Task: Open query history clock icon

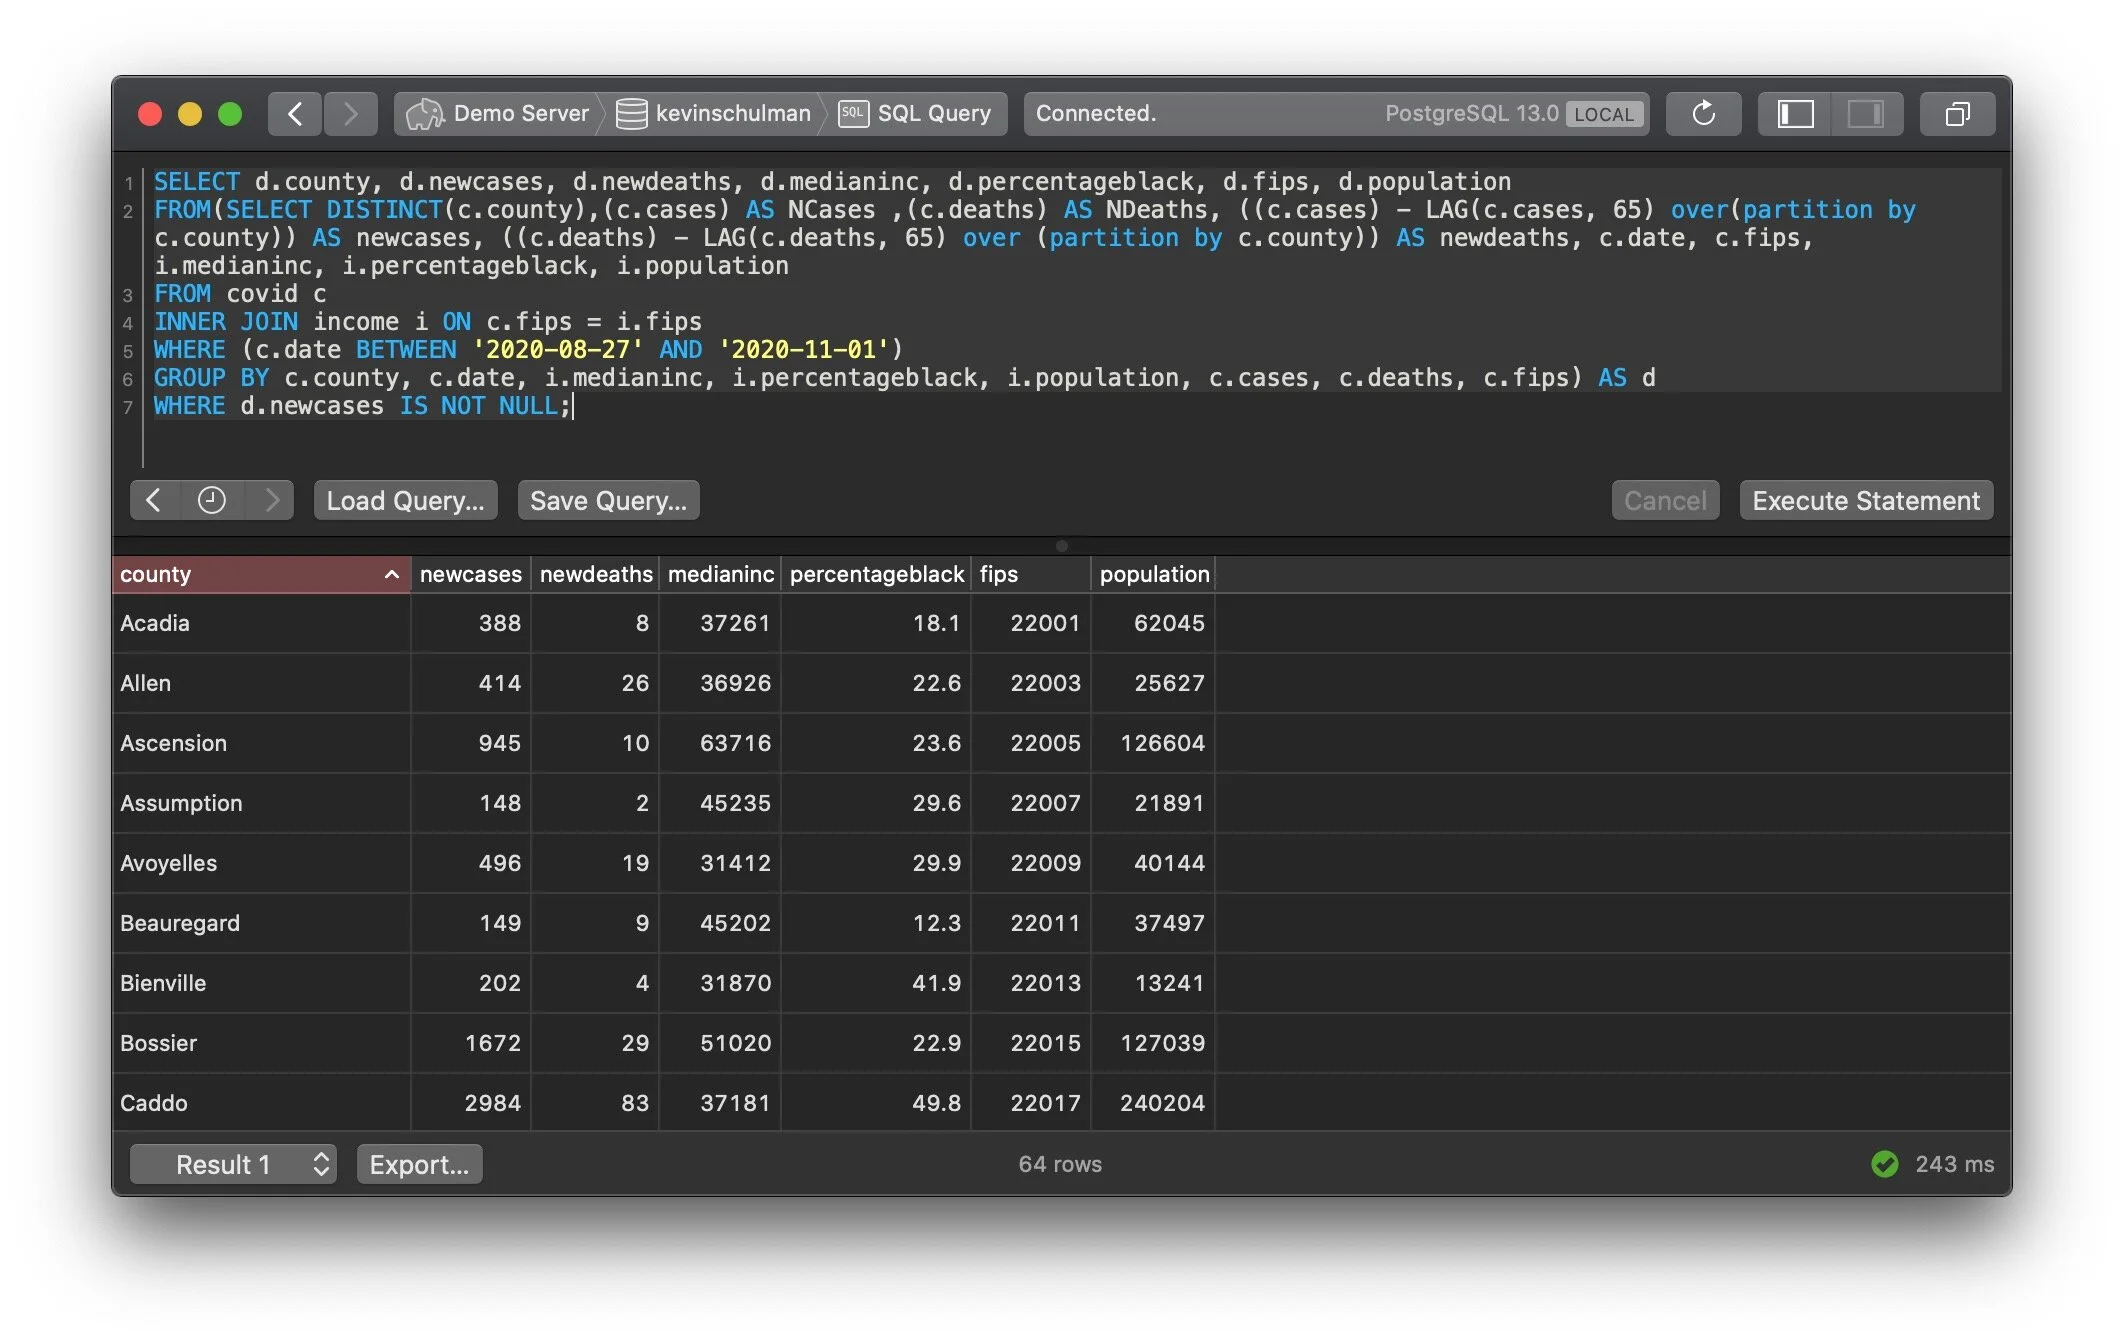Action: [x=211, y=500]
